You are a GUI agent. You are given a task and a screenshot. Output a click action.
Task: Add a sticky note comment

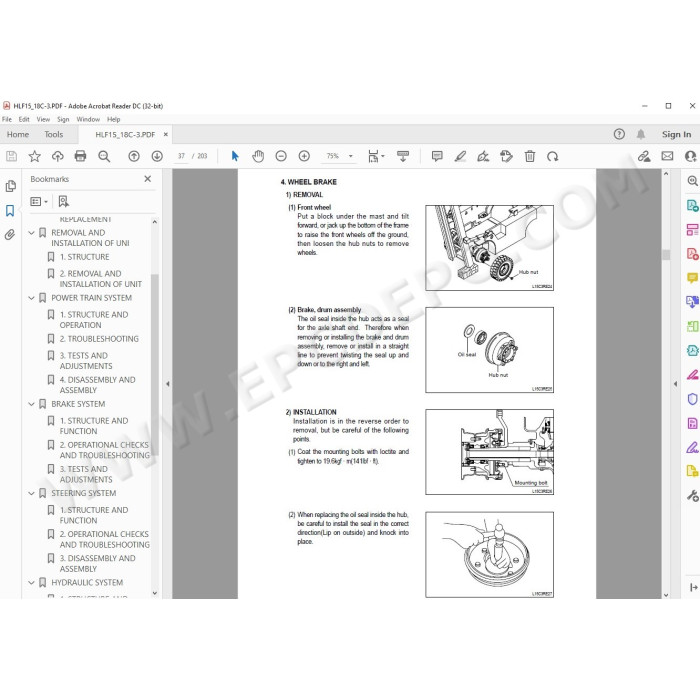click(x=437, y=156)
